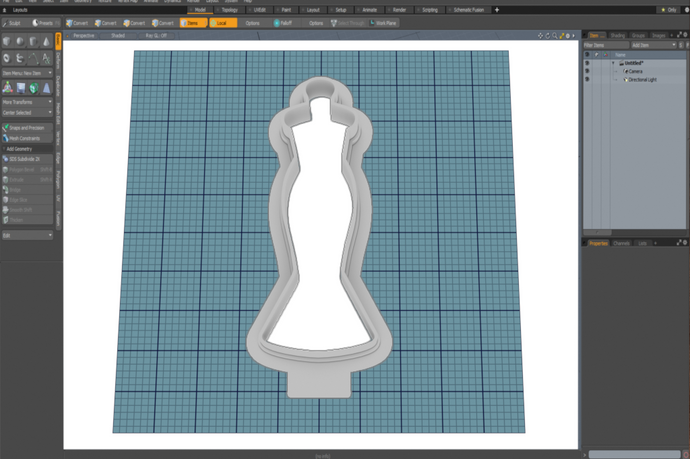
Task: Open the Perspective view type menu
Action: point(84,36)
